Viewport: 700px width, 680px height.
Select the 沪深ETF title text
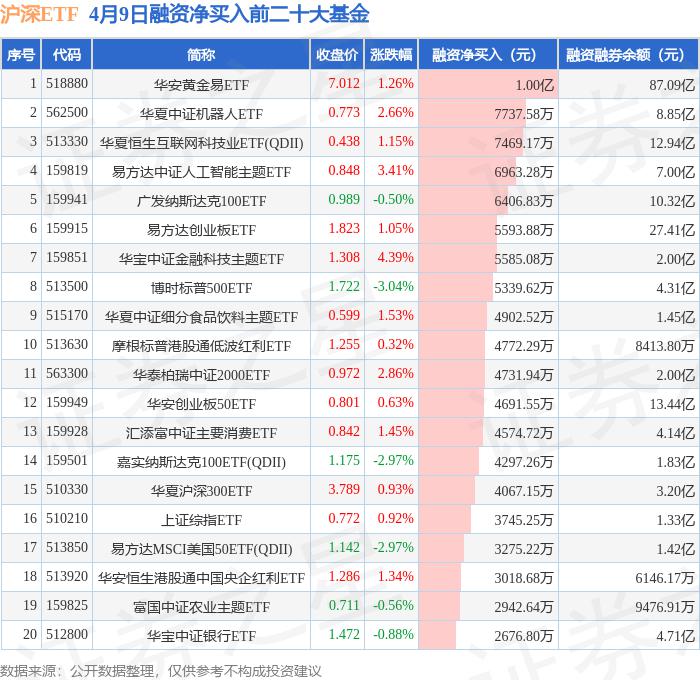click(39, 14)
